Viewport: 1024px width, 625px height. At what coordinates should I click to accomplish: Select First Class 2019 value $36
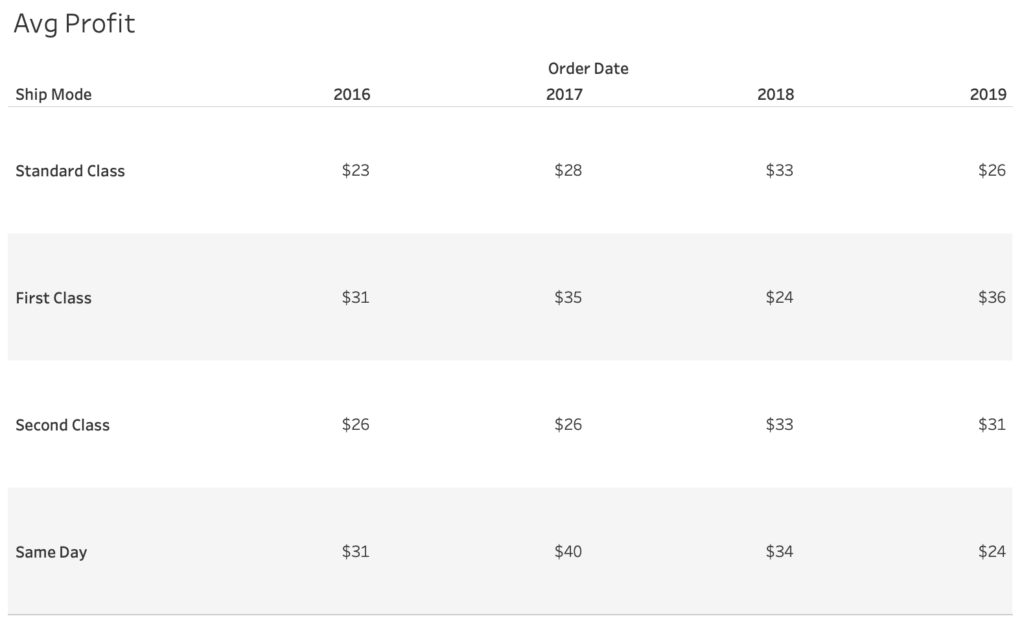click(992, 298)
